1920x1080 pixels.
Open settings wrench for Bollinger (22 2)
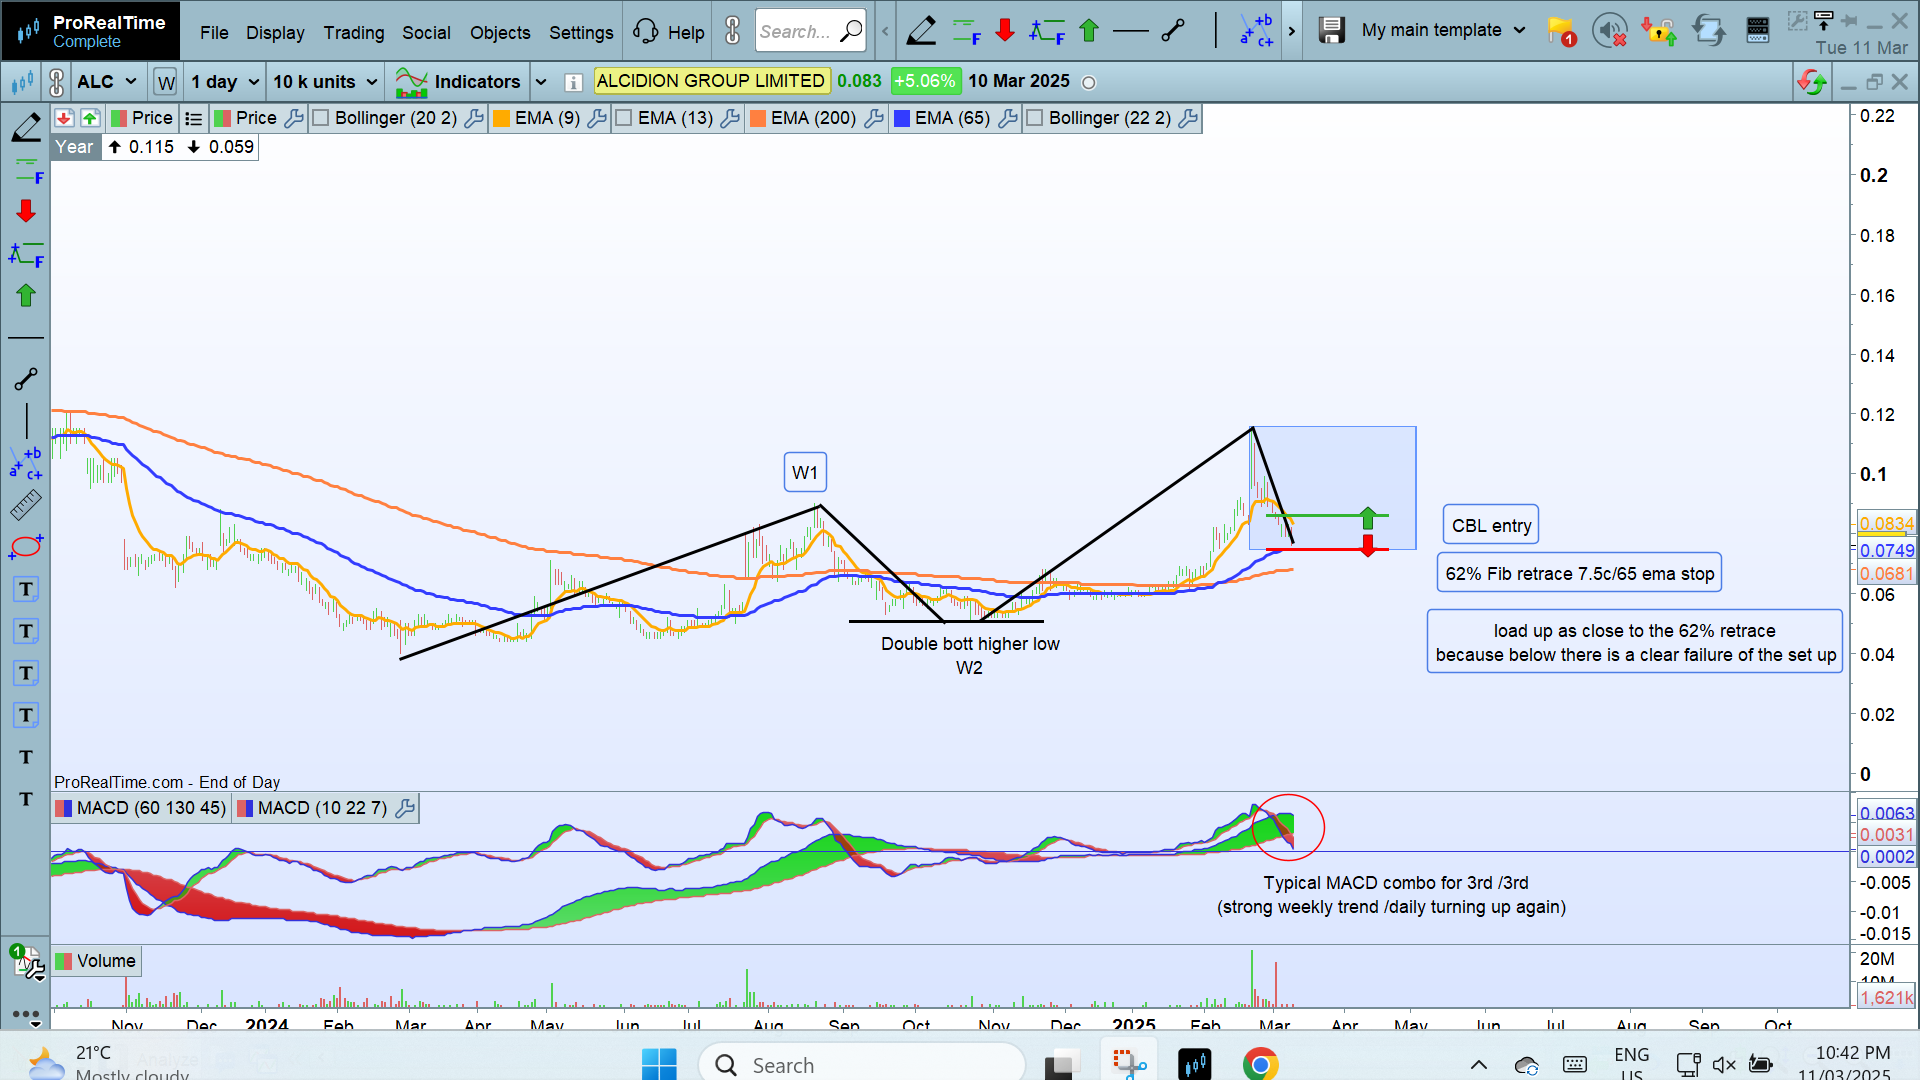coord(1188,118)
